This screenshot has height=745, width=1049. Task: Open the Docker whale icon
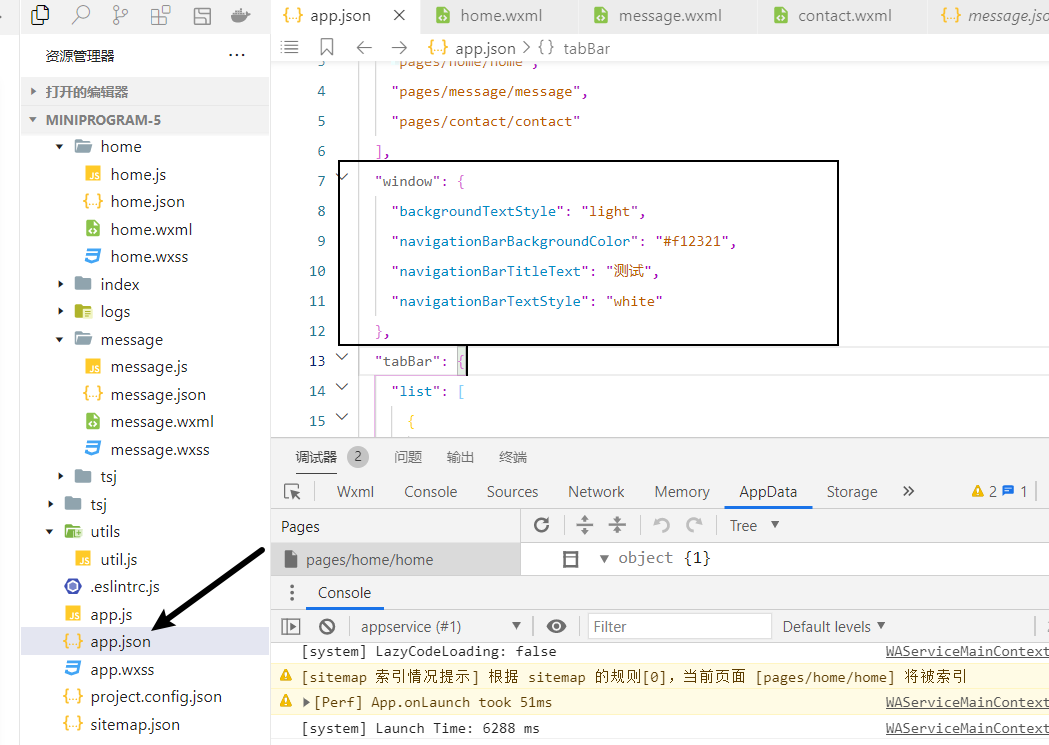coord(240,15)
